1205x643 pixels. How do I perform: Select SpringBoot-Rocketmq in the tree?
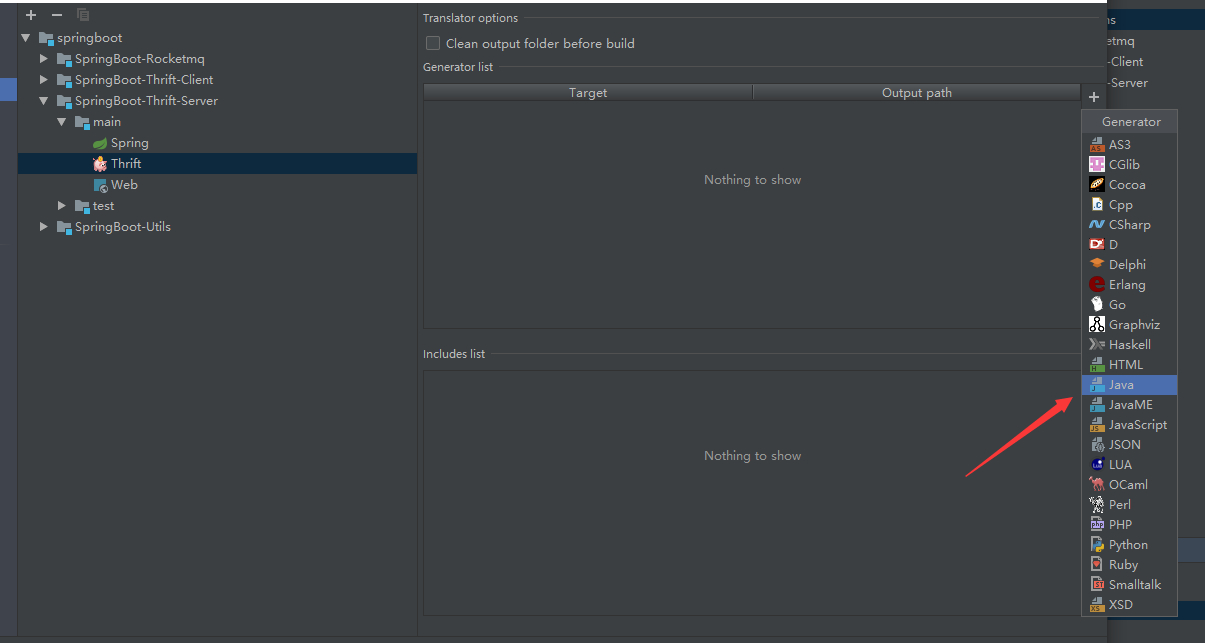140,59
